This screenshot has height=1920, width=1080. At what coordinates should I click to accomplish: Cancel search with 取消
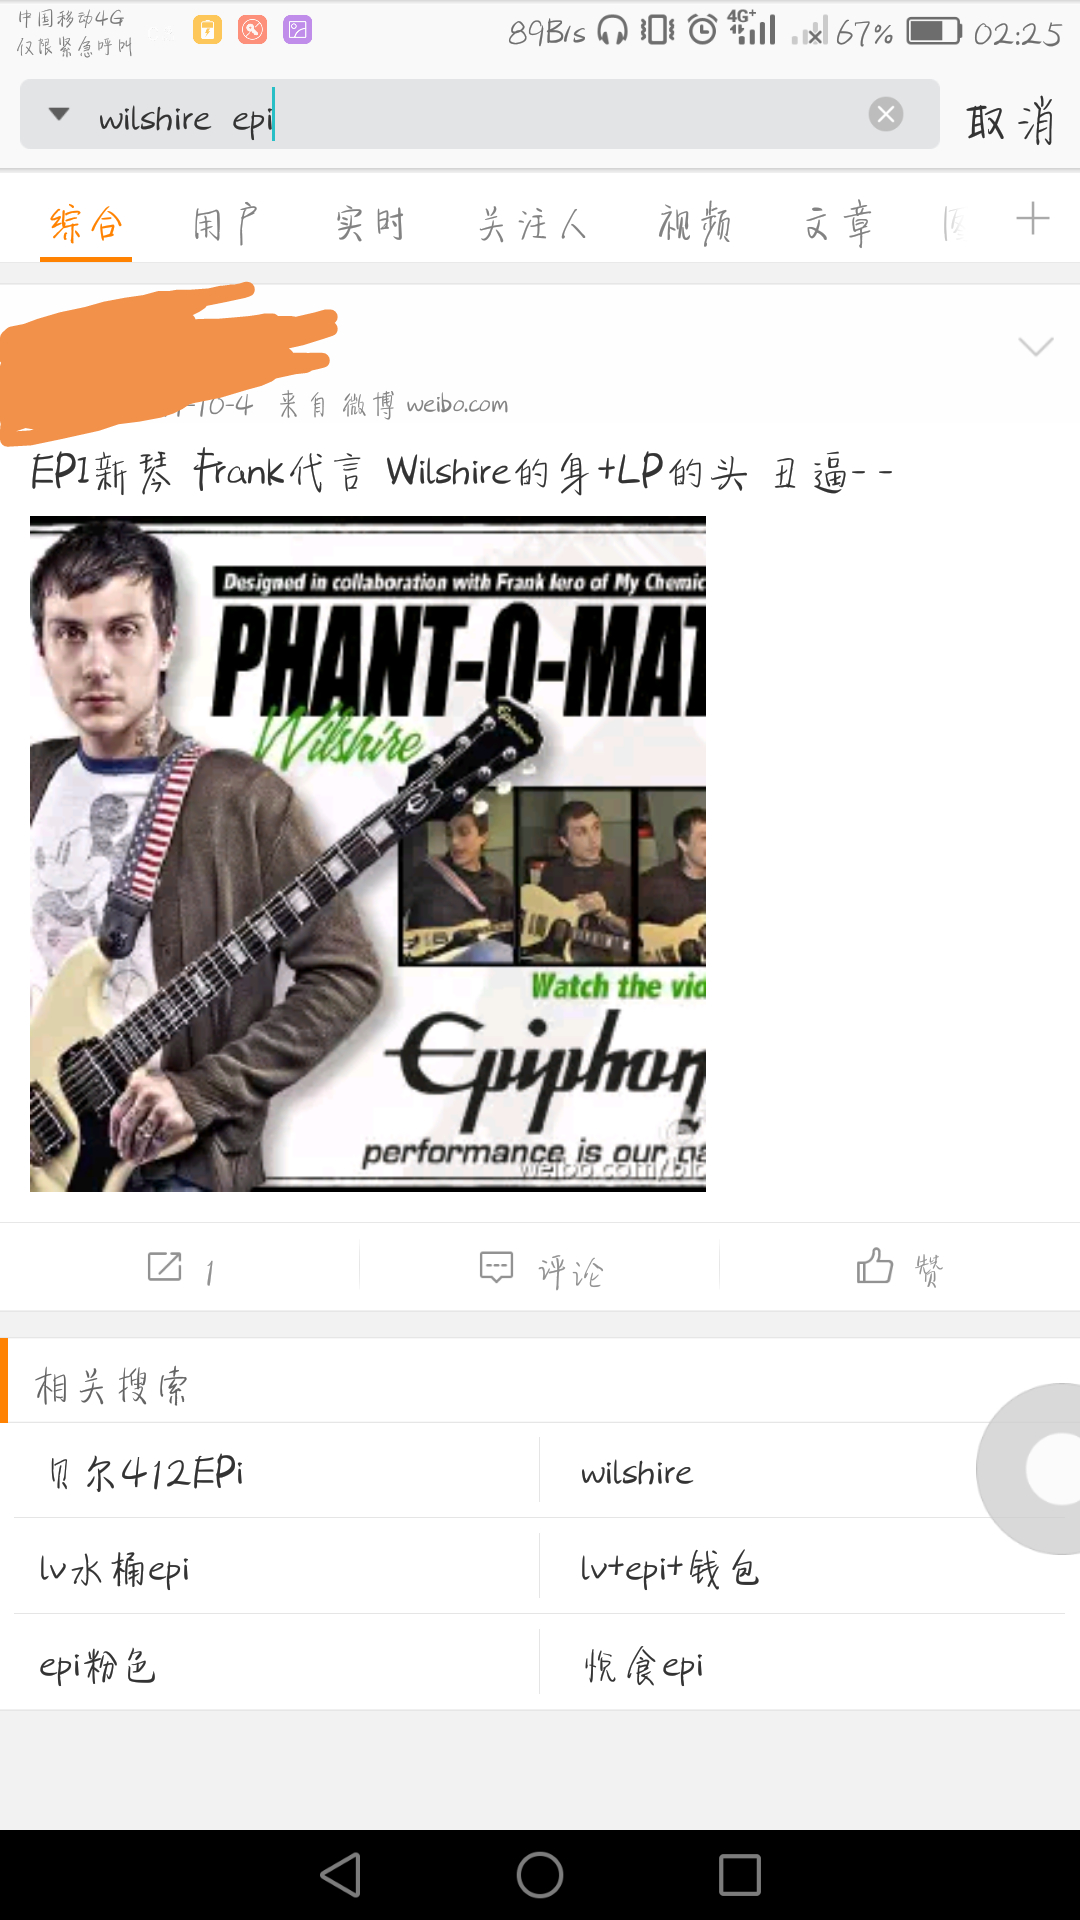(x=1010, y=121)
